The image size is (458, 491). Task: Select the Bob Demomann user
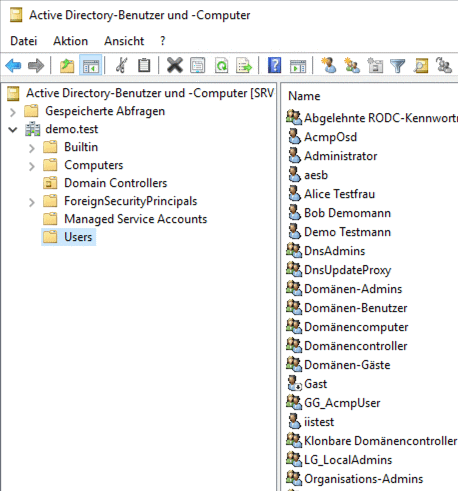[x=347, y=213]
